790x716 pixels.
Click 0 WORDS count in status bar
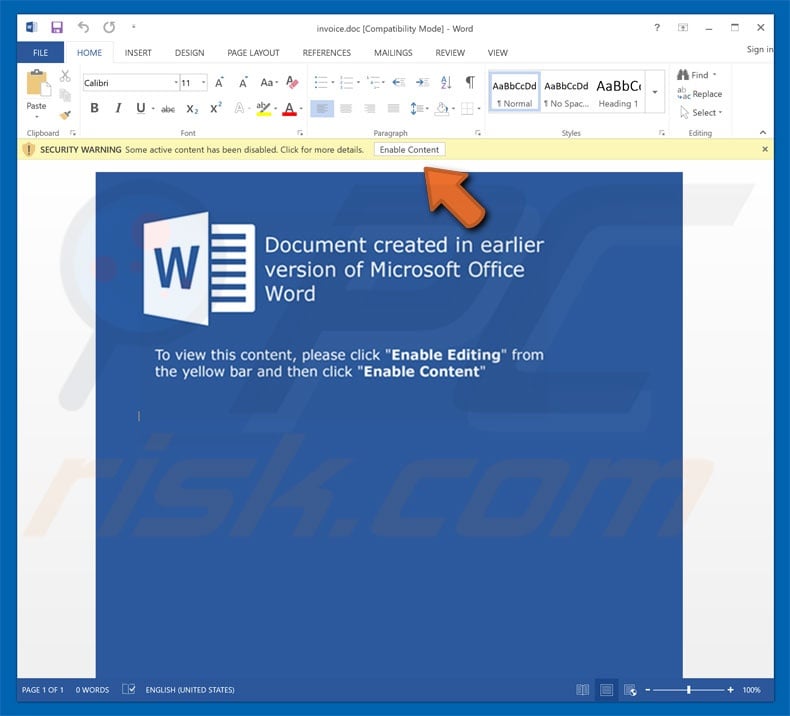[x=92, y=690]
